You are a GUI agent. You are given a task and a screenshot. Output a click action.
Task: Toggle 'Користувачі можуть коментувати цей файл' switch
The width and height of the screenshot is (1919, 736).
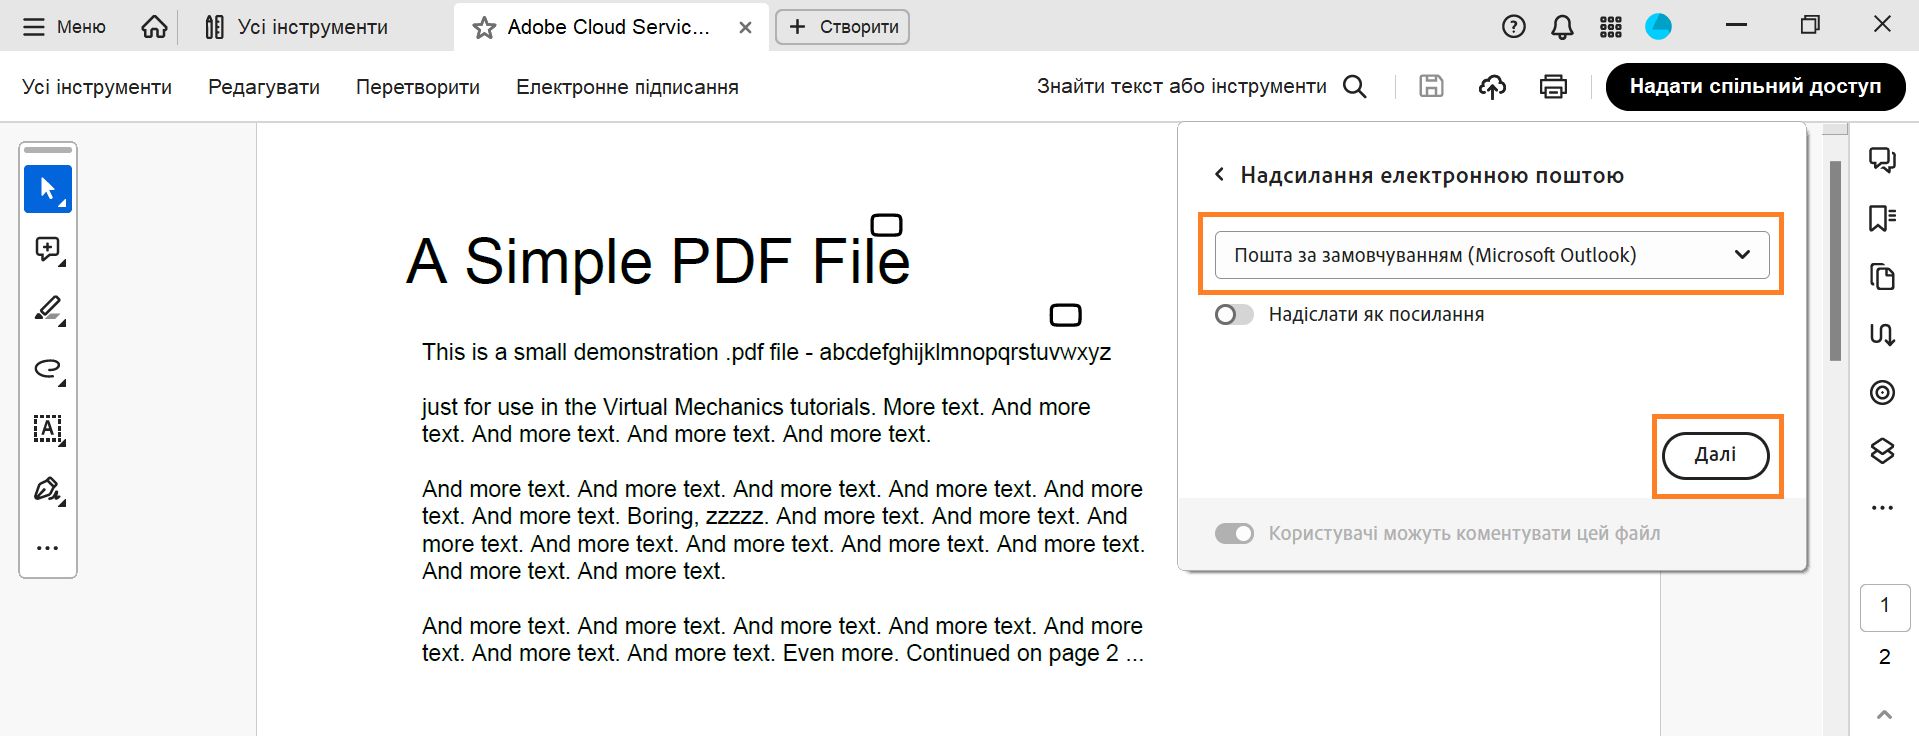(1234, 534)
